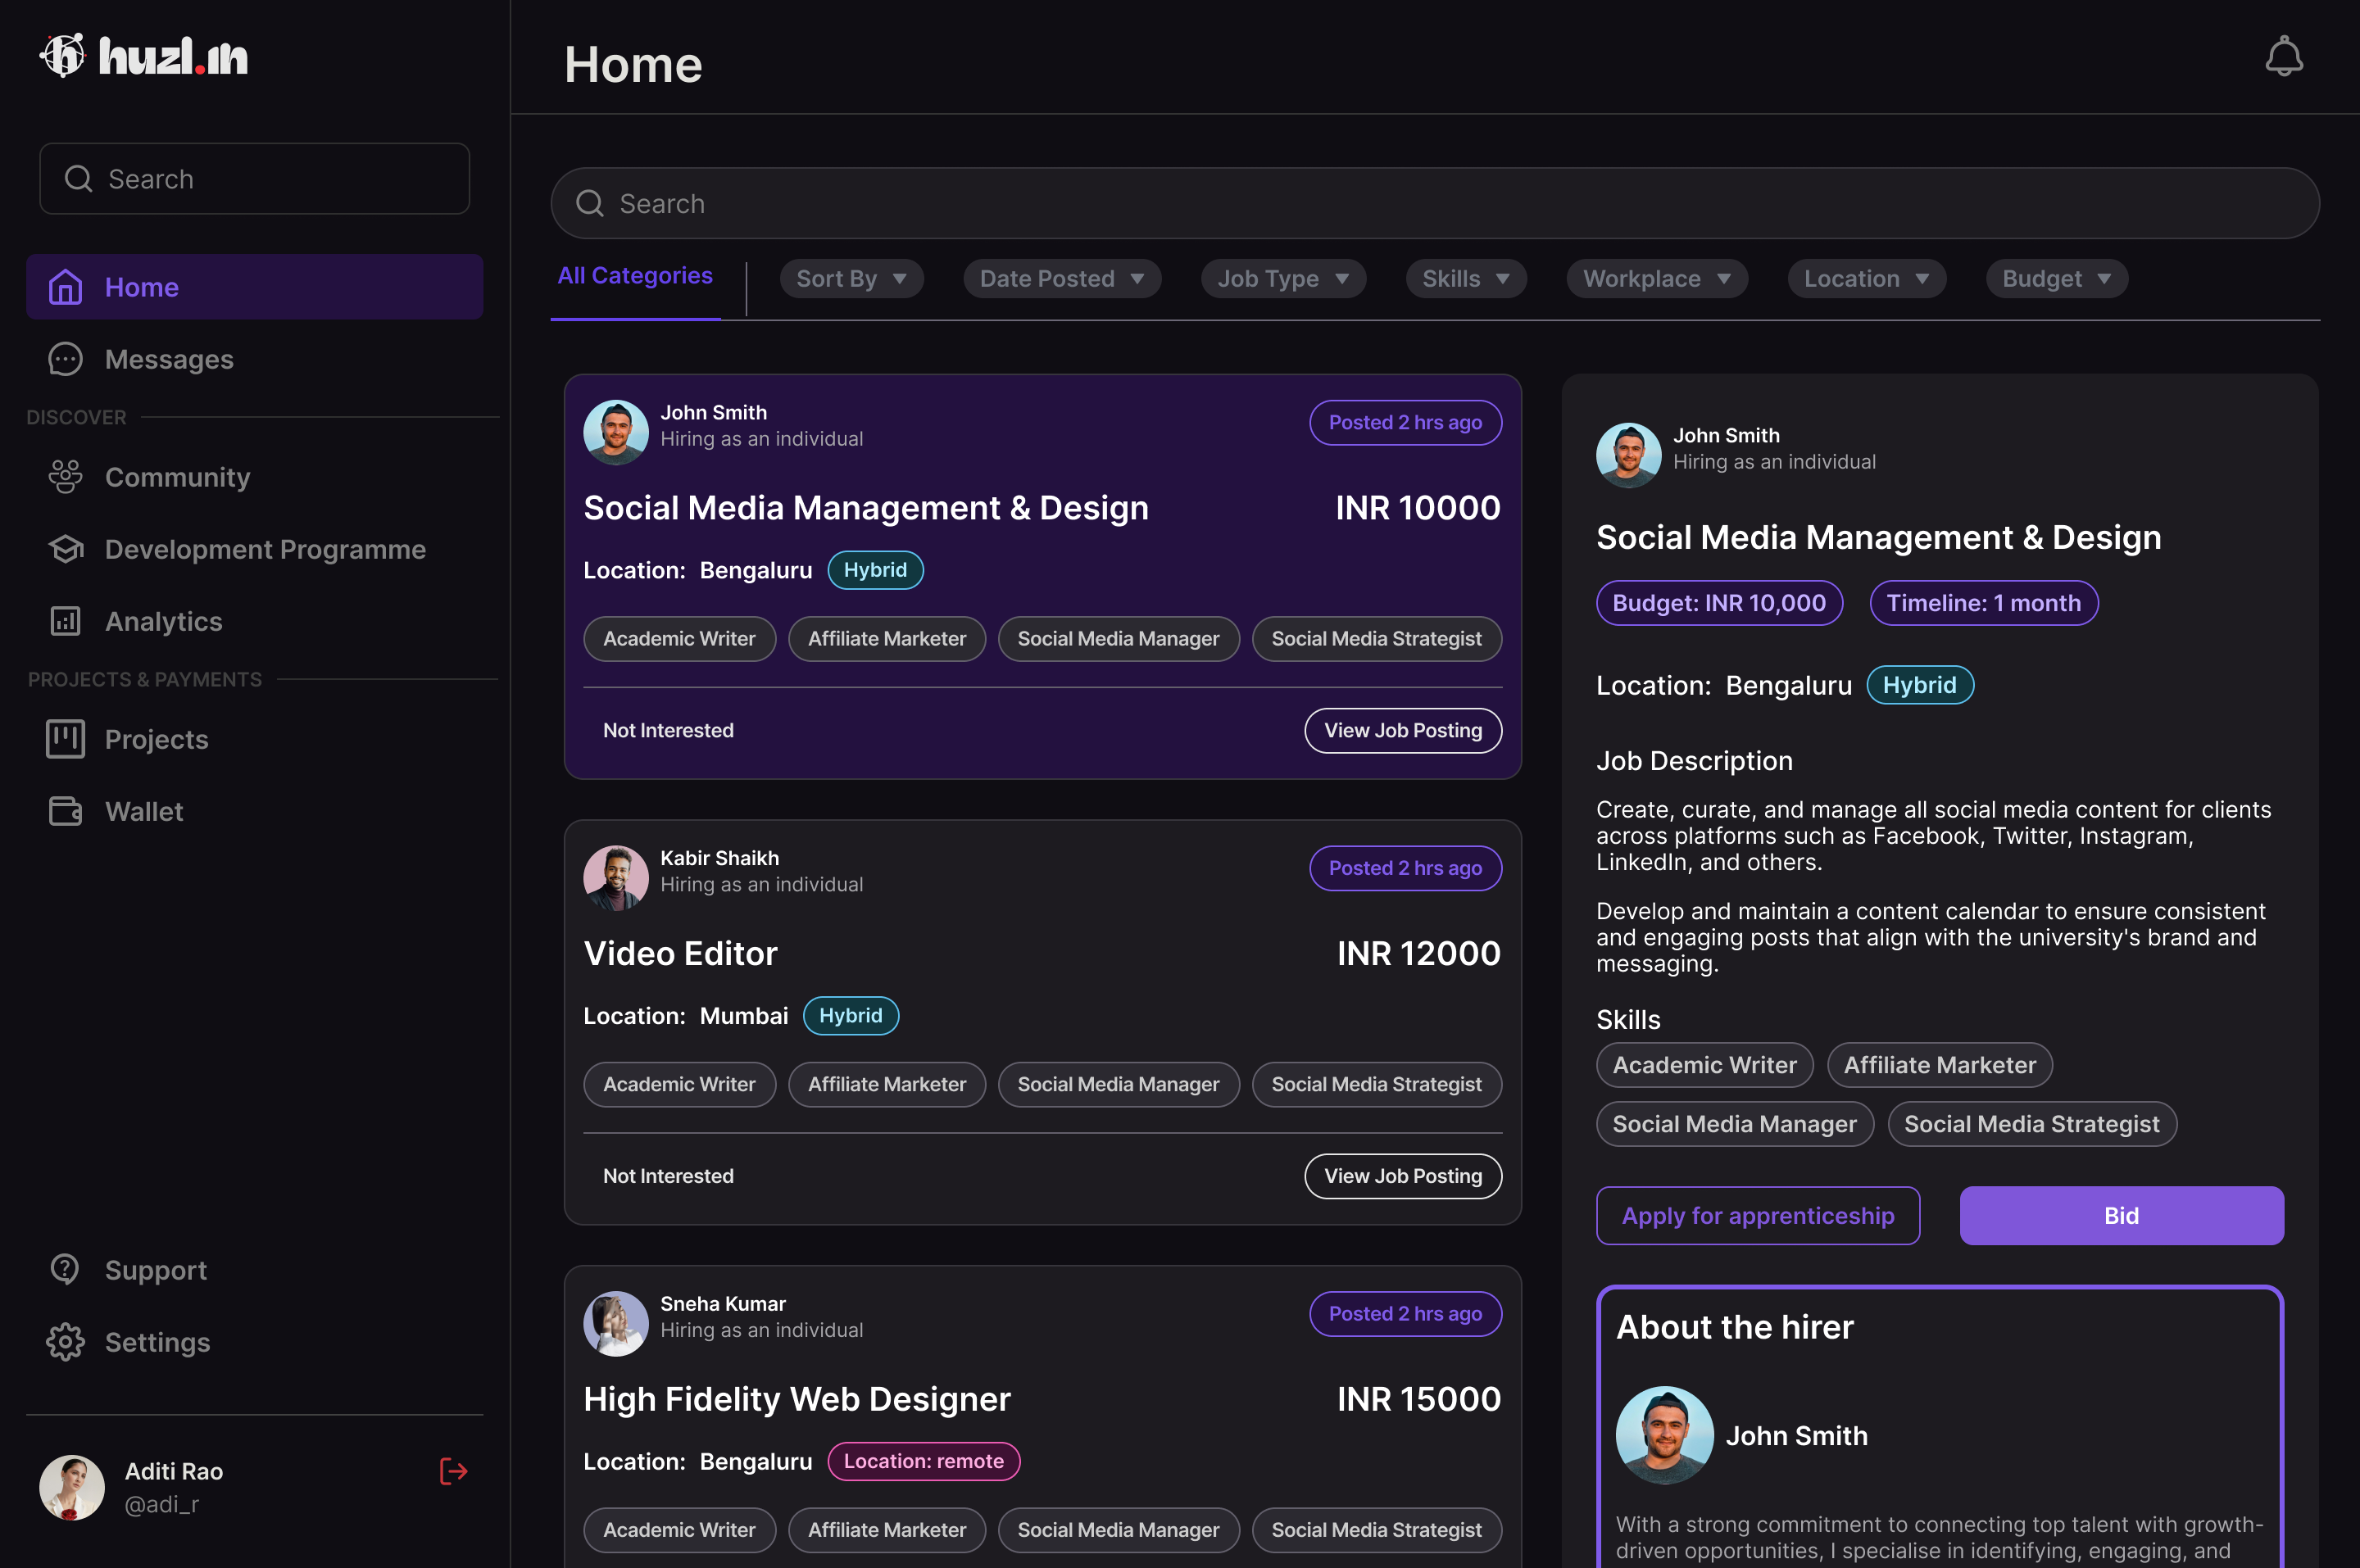Click the Support help icon
2360x1568 pixels.
[x=65, y=1269]
